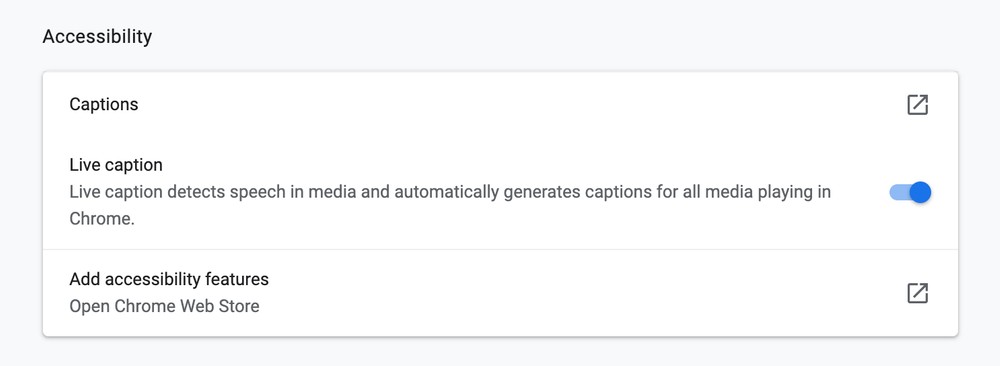Screen dimensions: 1000x366
Task: Click the Live caption title text
Action: [116, 165]
